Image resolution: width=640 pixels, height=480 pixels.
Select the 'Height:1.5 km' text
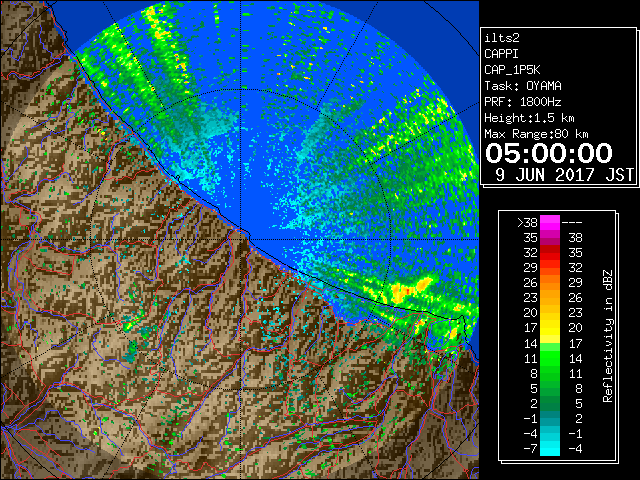point(529,118)
